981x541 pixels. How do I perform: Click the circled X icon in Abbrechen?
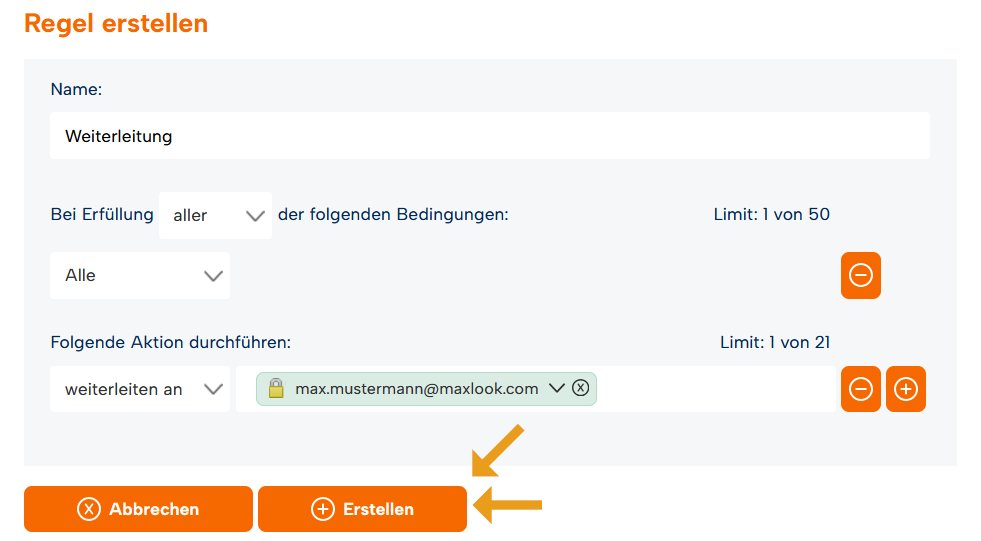coord(89,509)
